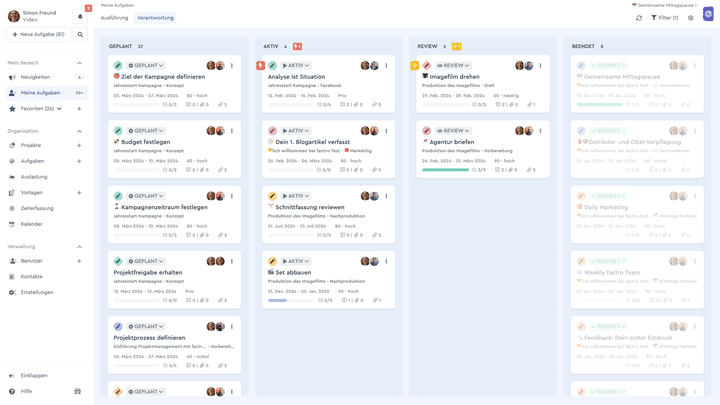Open GEPLANT status dropdown on Ziel der Kampagne definieren
720x405 pixels.
coord(146,66)
